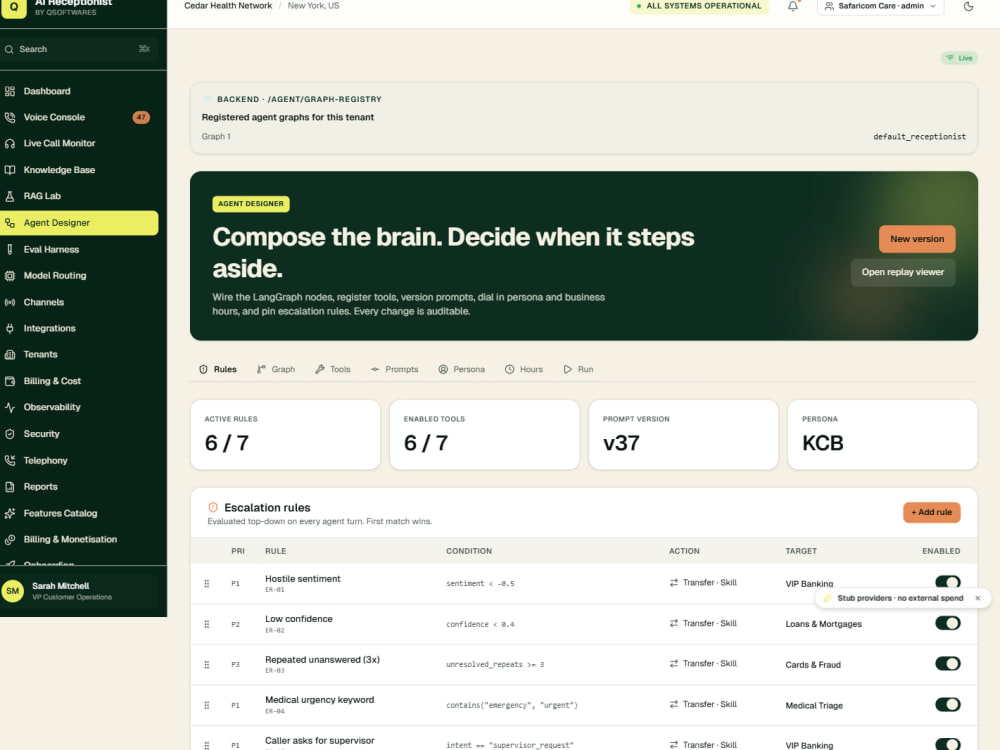Open Security shield icon
The width and height of the screenshot is (1000, 750).
coord(10,434)
